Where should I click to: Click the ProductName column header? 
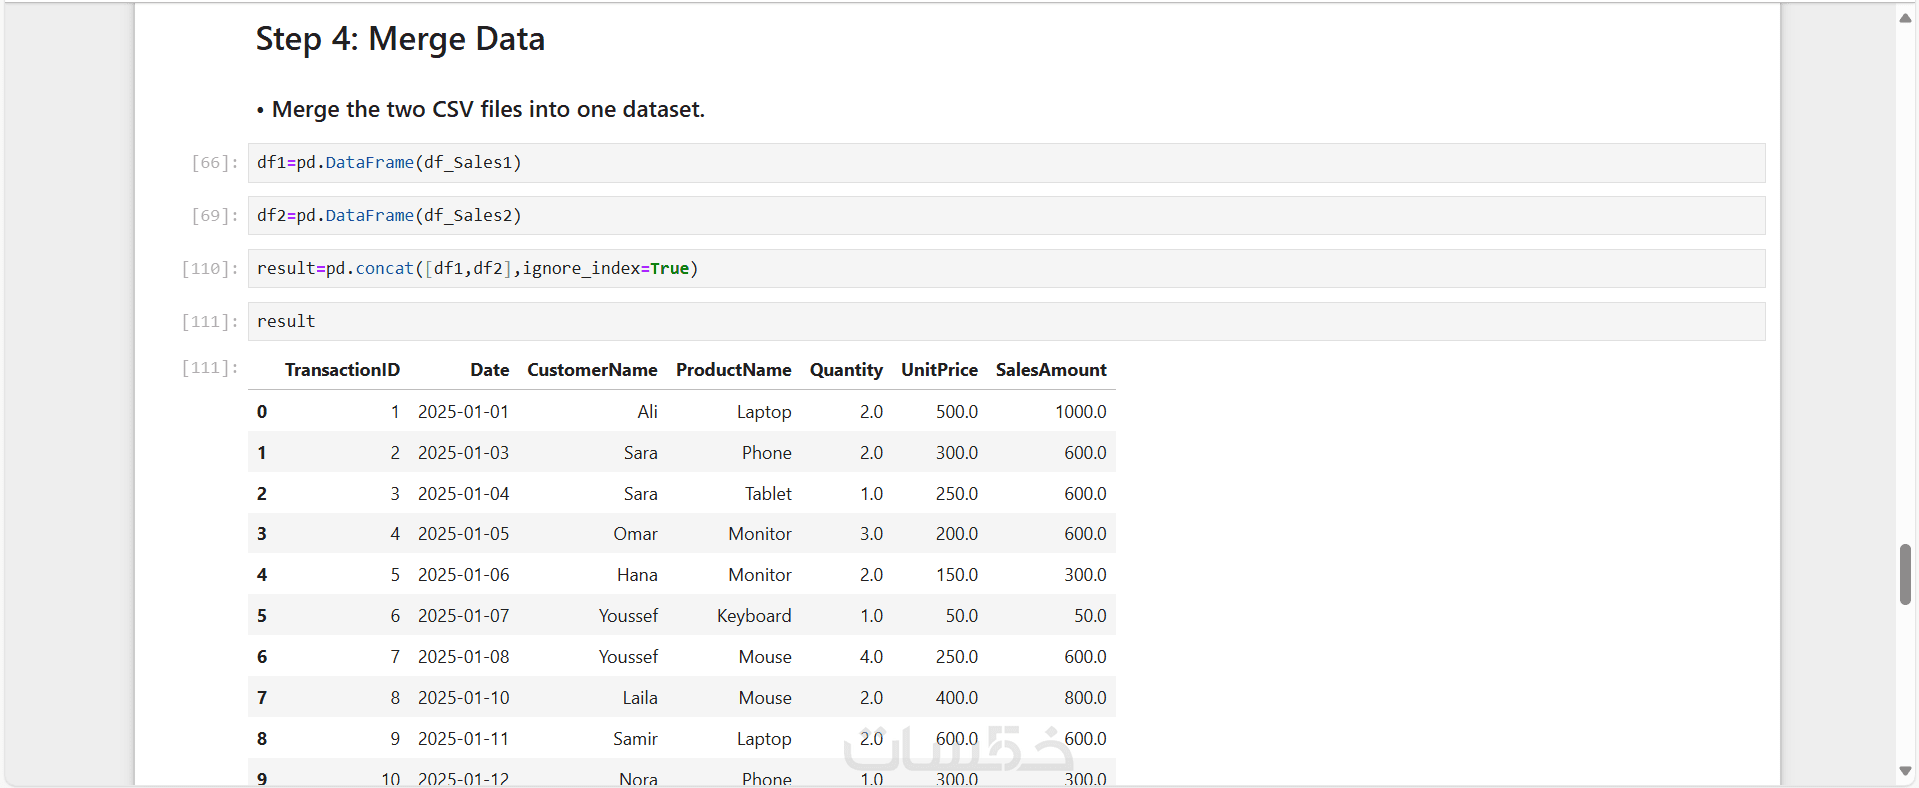coord(733,370)
